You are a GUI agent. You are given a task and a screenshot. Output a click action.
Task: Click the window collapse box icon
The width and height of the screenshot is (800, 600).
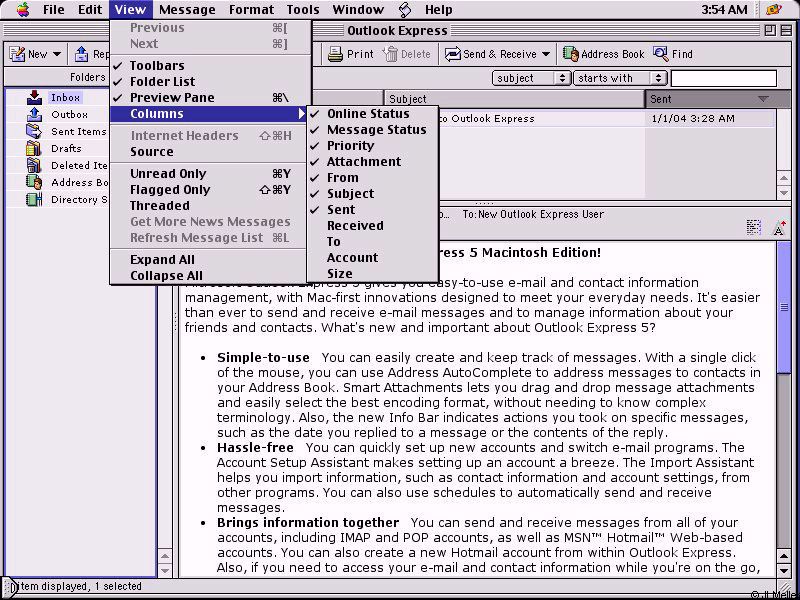pyautogui.click(x=786, y=31)
